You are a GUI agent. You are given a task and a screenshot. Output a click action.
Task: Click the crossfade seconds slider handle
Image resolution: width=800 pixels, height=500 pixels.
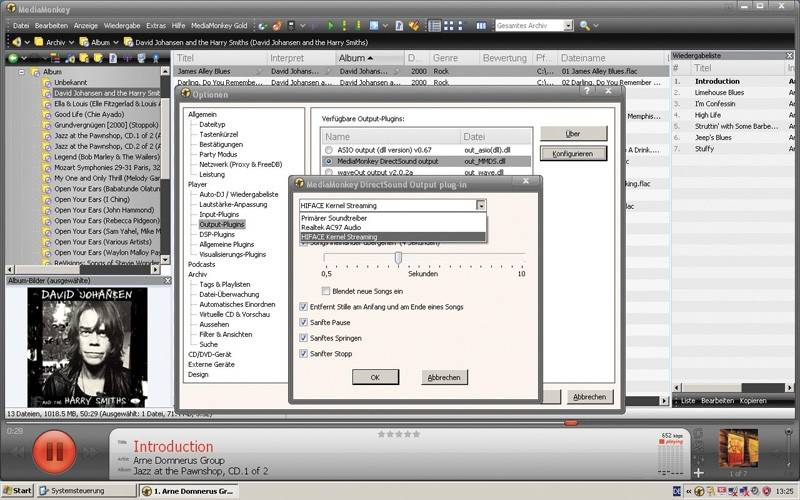click(398, 258)
